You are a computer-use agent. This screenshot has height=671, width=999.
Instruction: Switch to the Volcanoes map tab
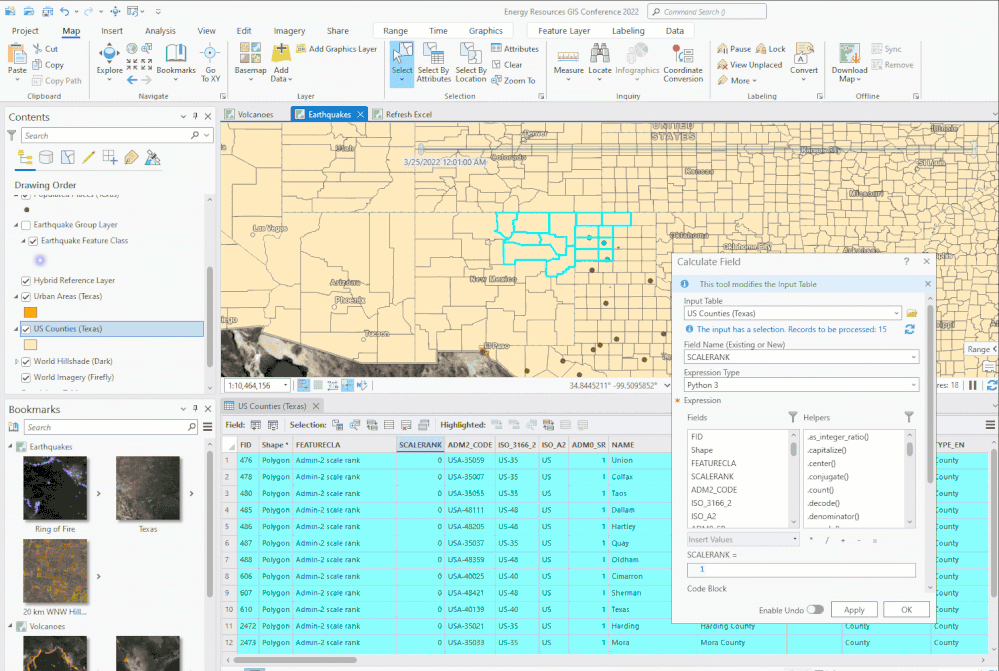point(254,114)
